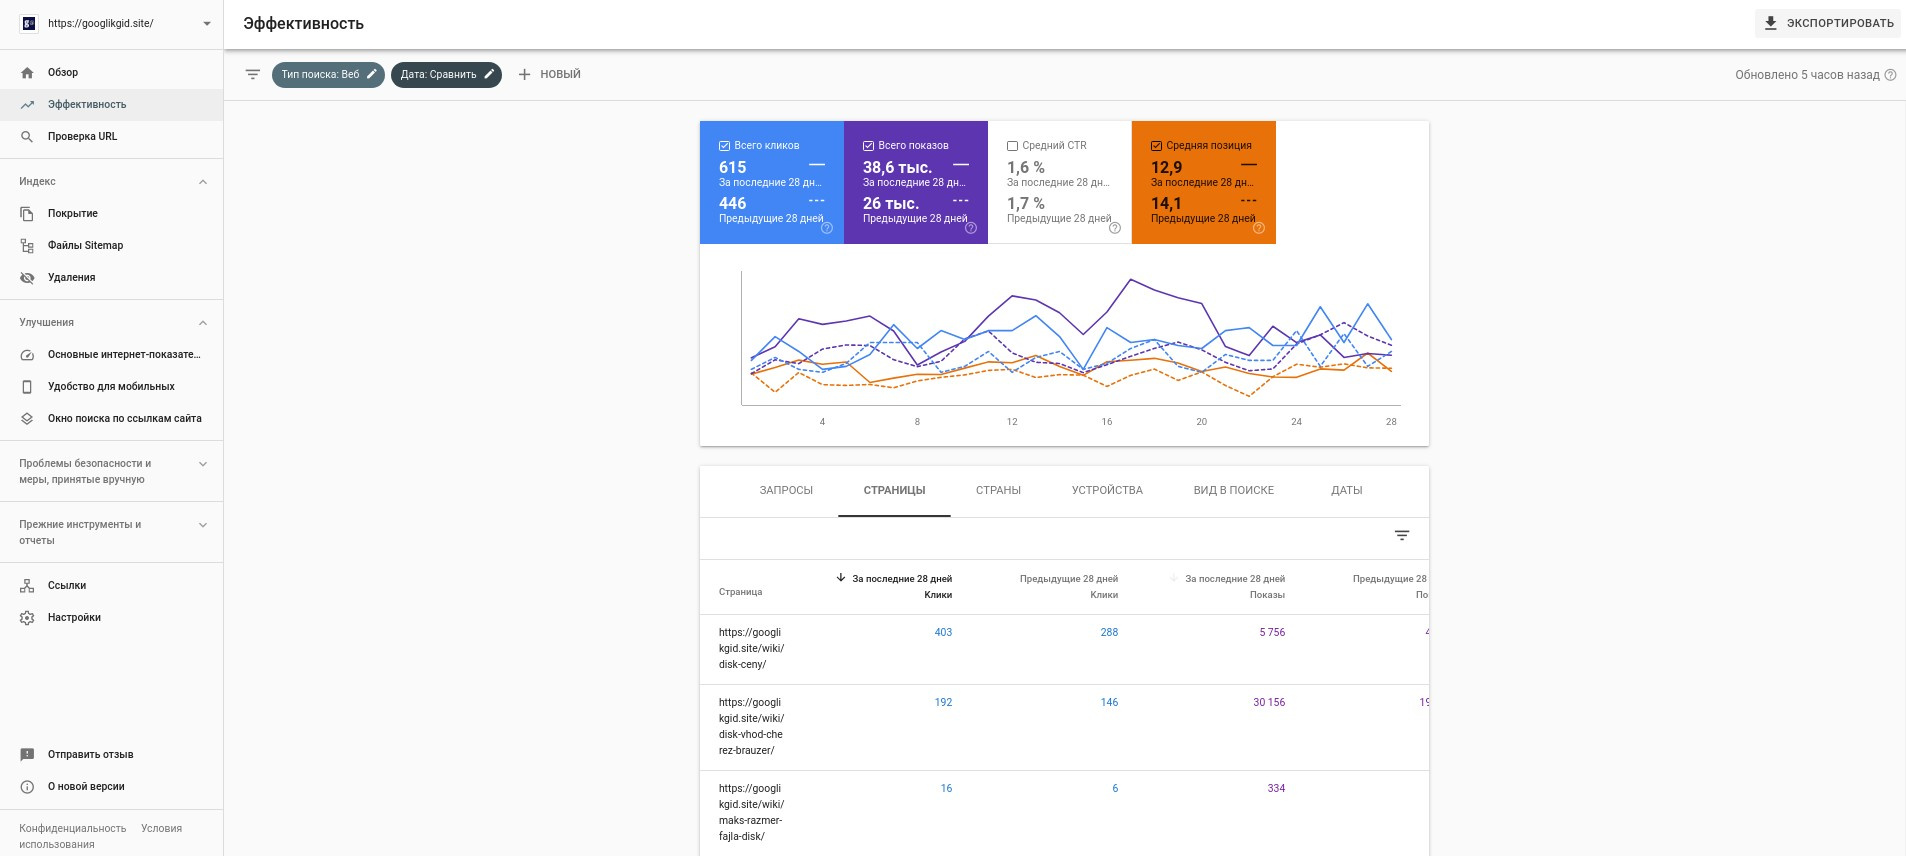Click the export download icon
The height and width of the screenshot is (856, 1906).
[1770, 23]
